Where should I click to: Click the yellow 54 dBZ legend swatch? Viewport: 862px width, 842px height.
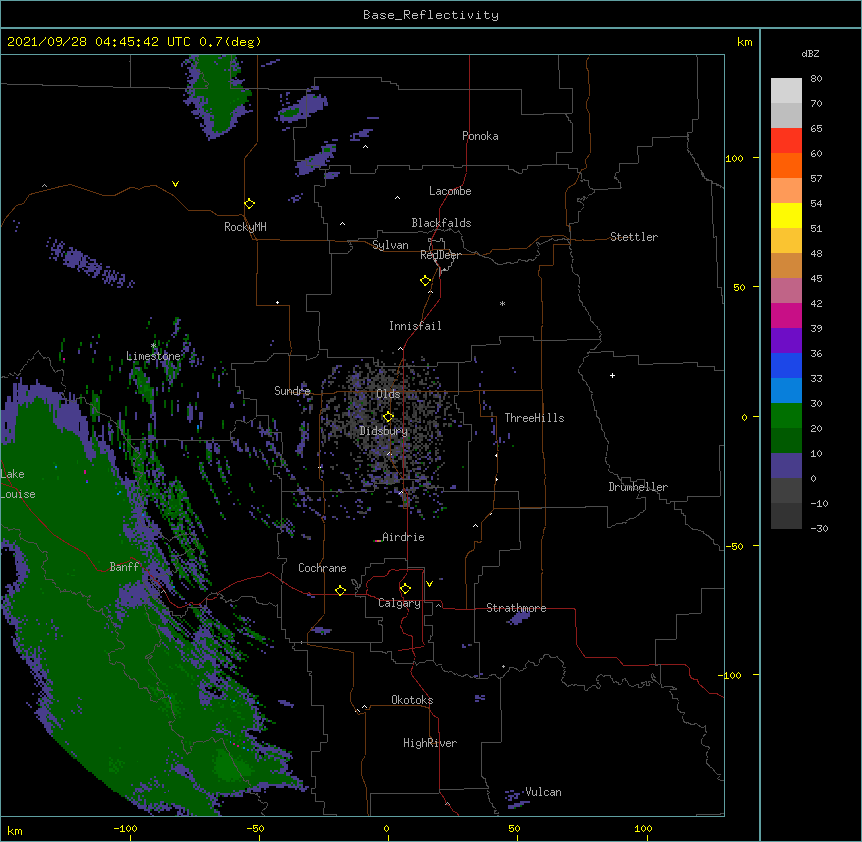click(786, 215)
